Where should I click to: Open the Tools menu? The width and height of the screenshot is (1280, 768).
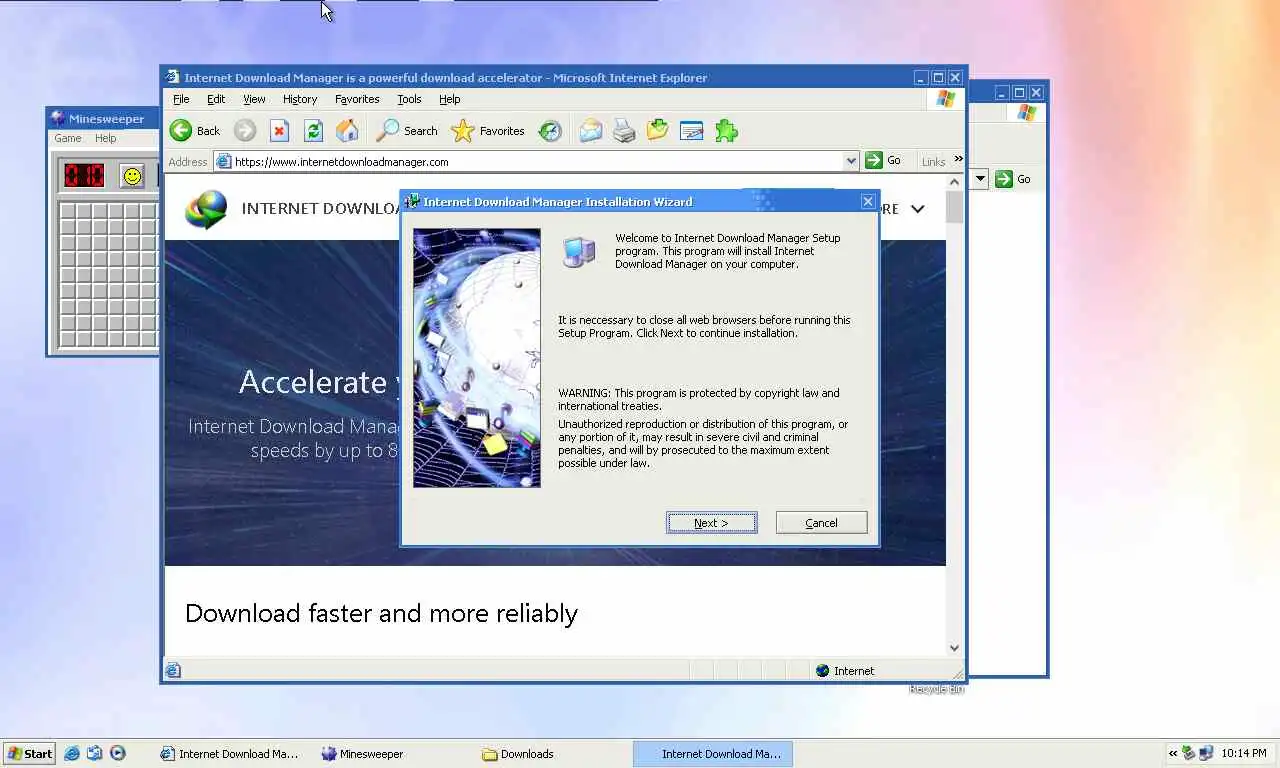pos(409,99)
